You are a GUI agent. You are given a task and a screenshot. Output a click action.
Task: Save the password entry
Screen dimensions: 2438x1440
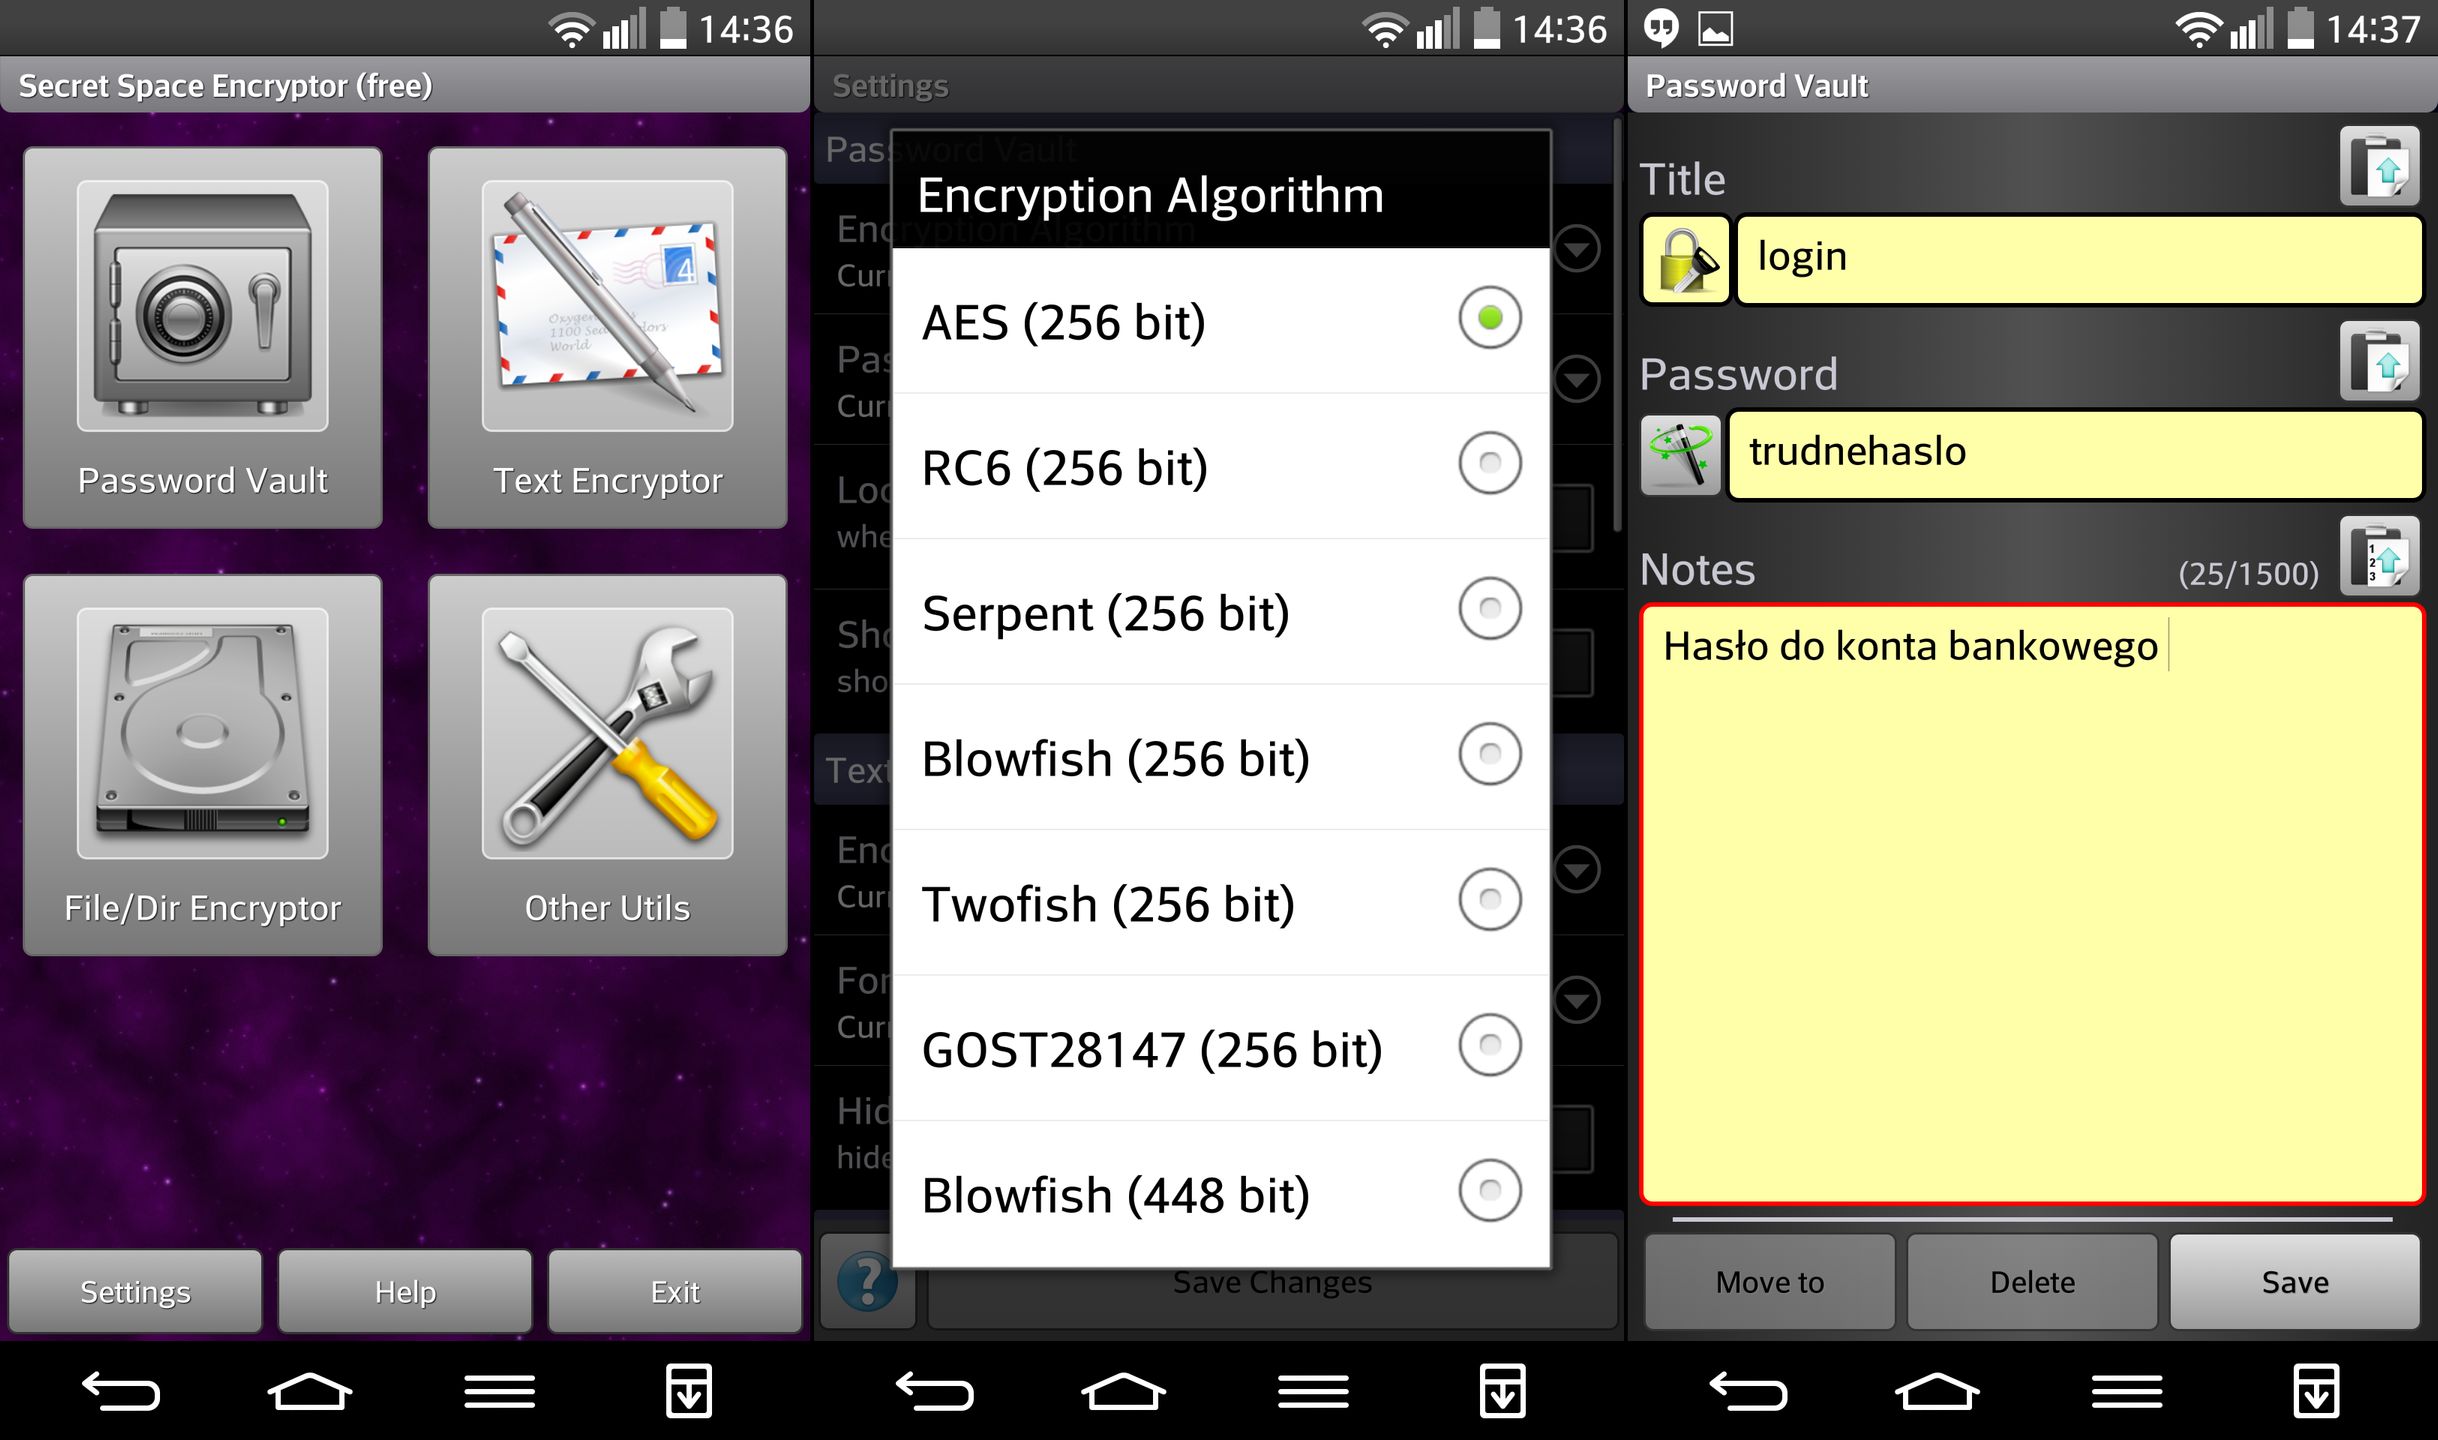[x=2294, y=1282]
